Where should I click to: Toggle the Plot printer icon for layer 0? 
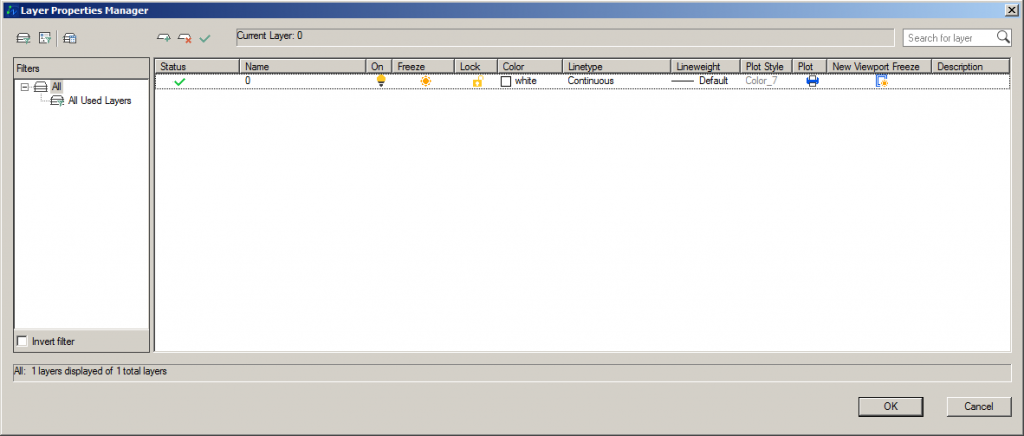(x=812, y=82)
